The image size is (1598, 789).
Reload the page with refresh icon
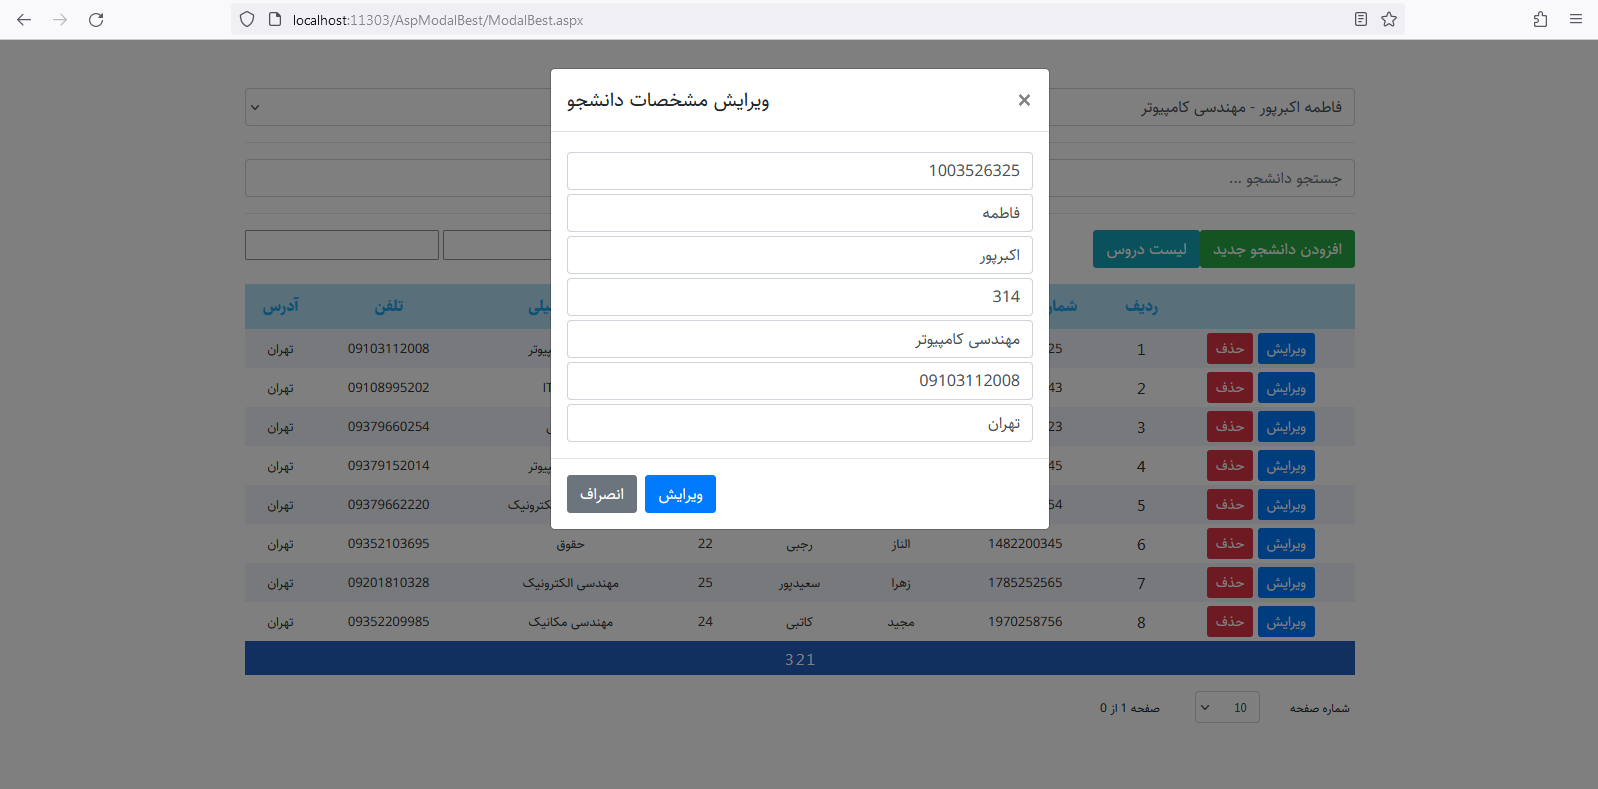point(96,20)
